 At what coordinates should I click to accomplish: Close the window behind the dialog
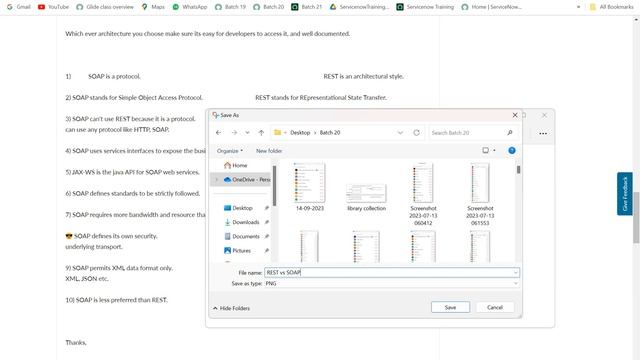544,116
